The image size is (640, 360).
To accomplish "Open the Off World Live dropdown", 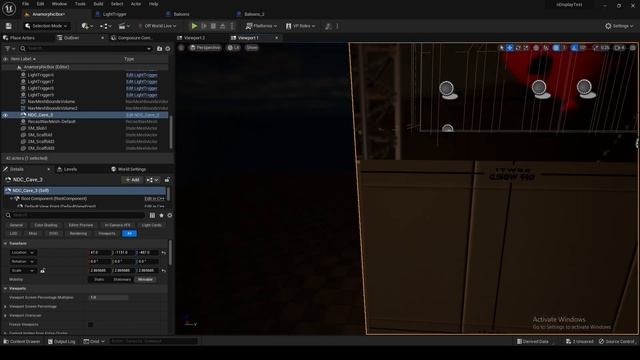I will click(x=158, y=26).
